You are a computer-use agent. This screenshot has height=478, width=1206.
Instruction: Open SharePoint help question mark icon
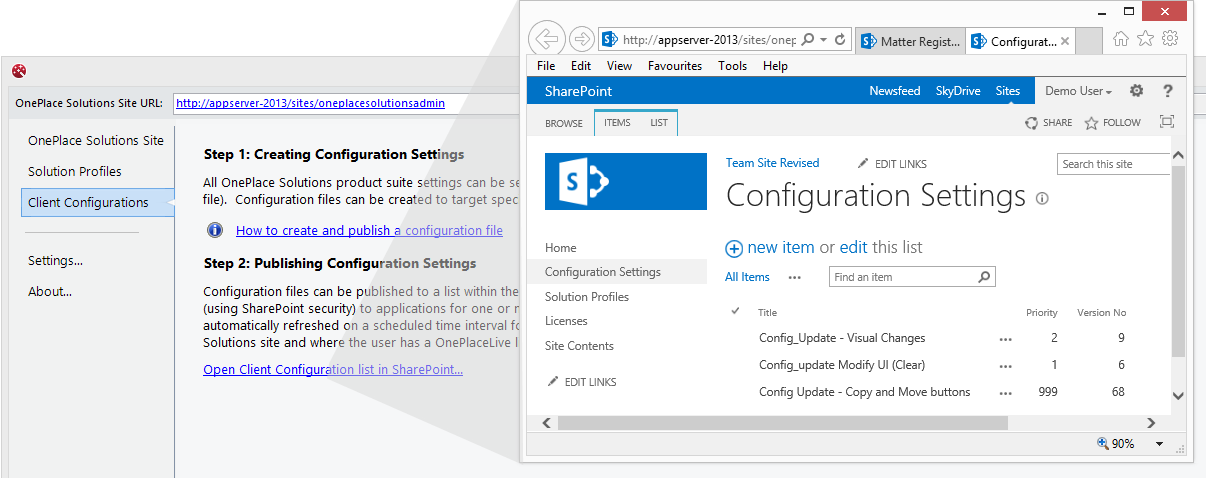1167,91
